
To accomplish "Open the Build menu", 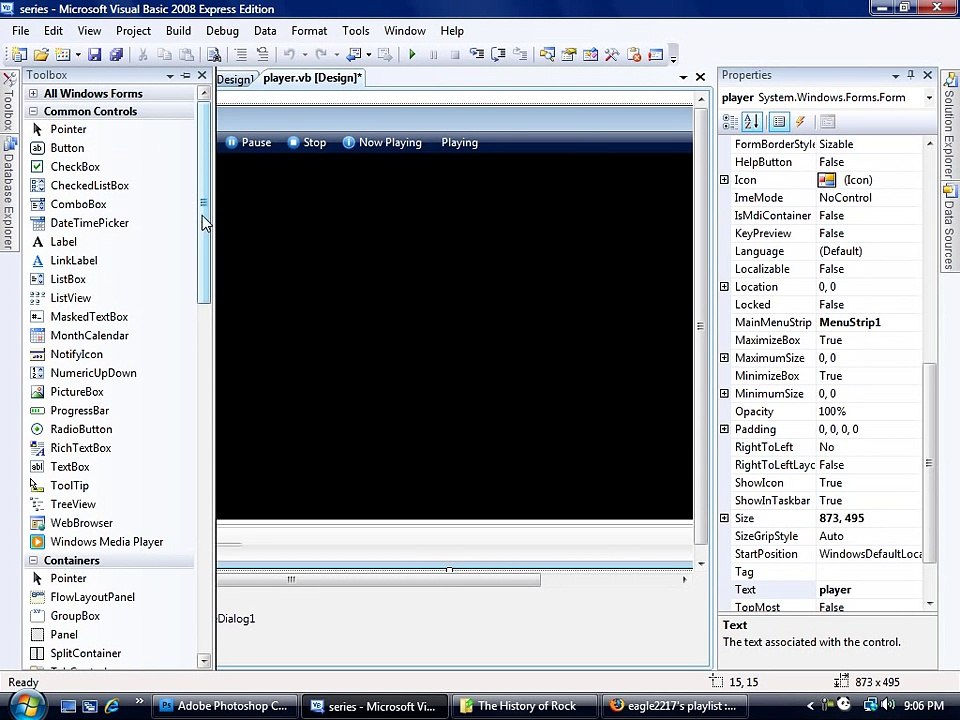I will (178, 31).
